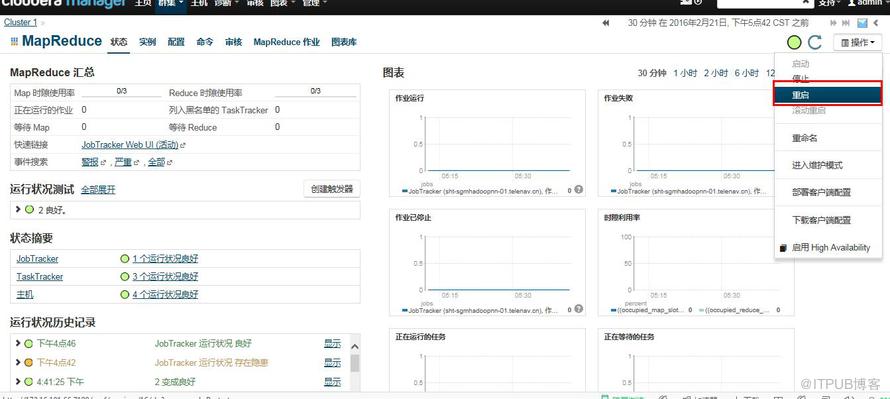This screenshot has width=890, height=399.
Task: Open the 严重 event search link
Action: pos(123,162)
